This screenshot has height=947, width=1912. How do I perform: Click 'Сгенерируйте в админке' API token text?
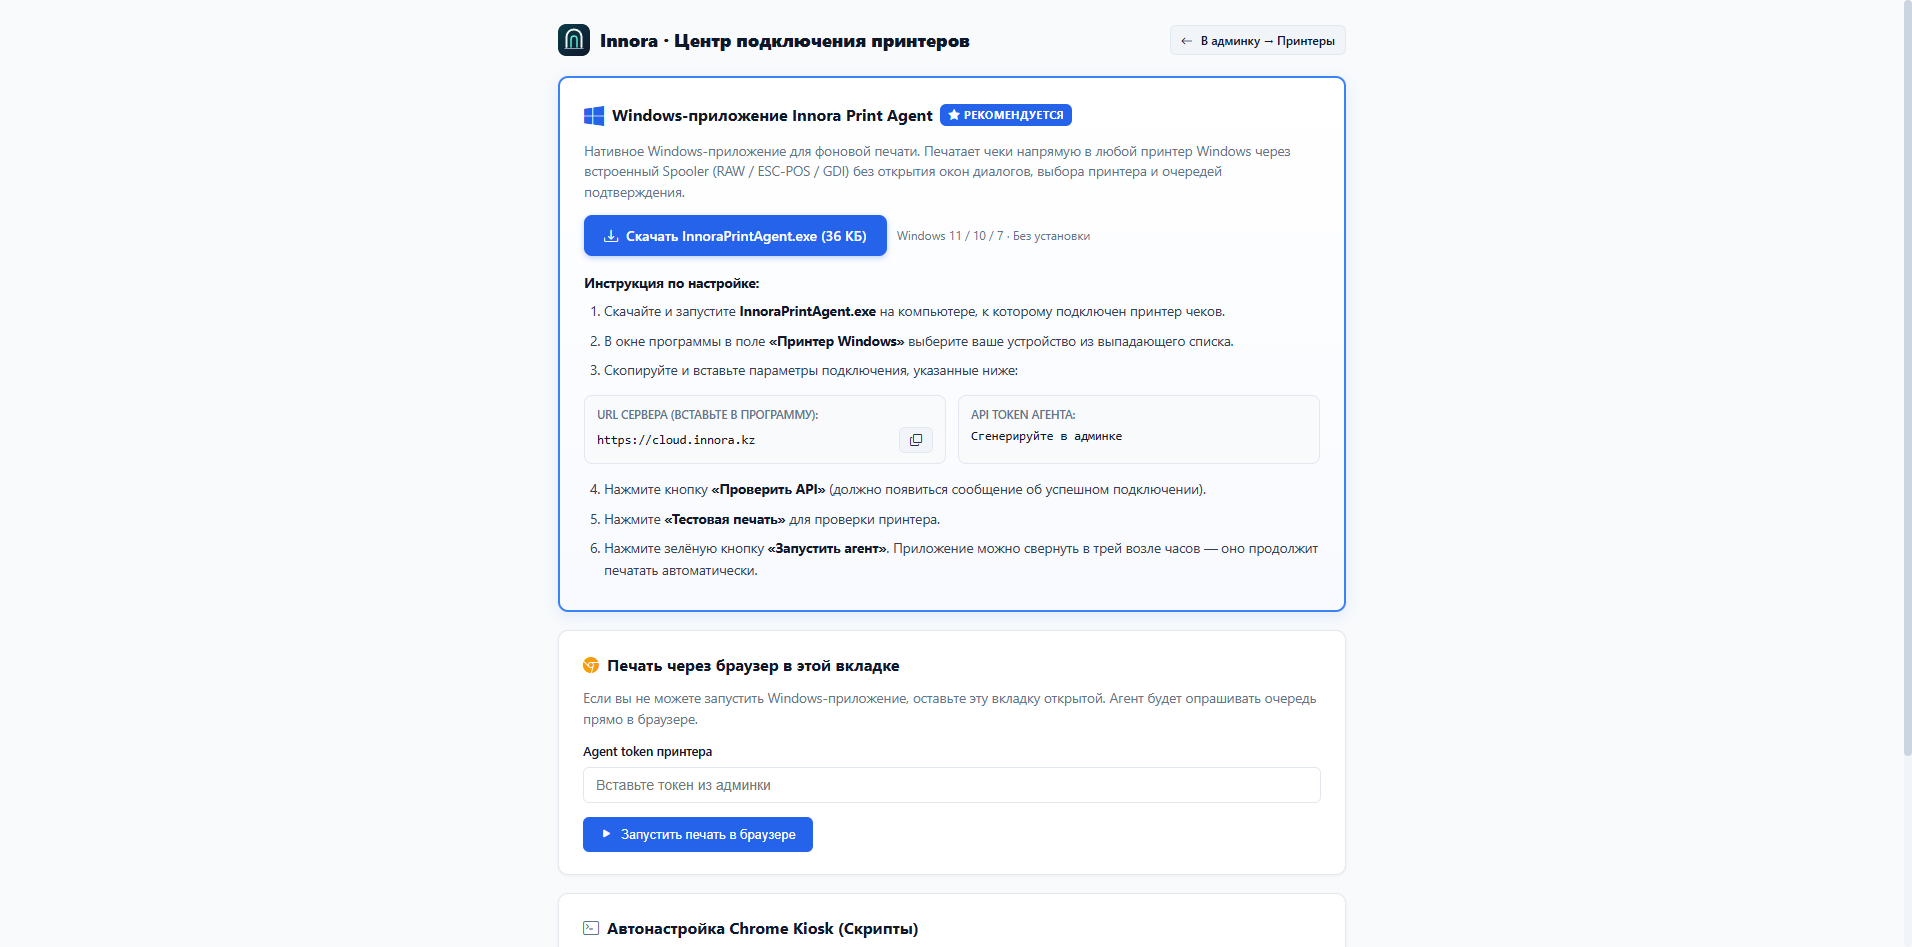tap(1046, 436)
